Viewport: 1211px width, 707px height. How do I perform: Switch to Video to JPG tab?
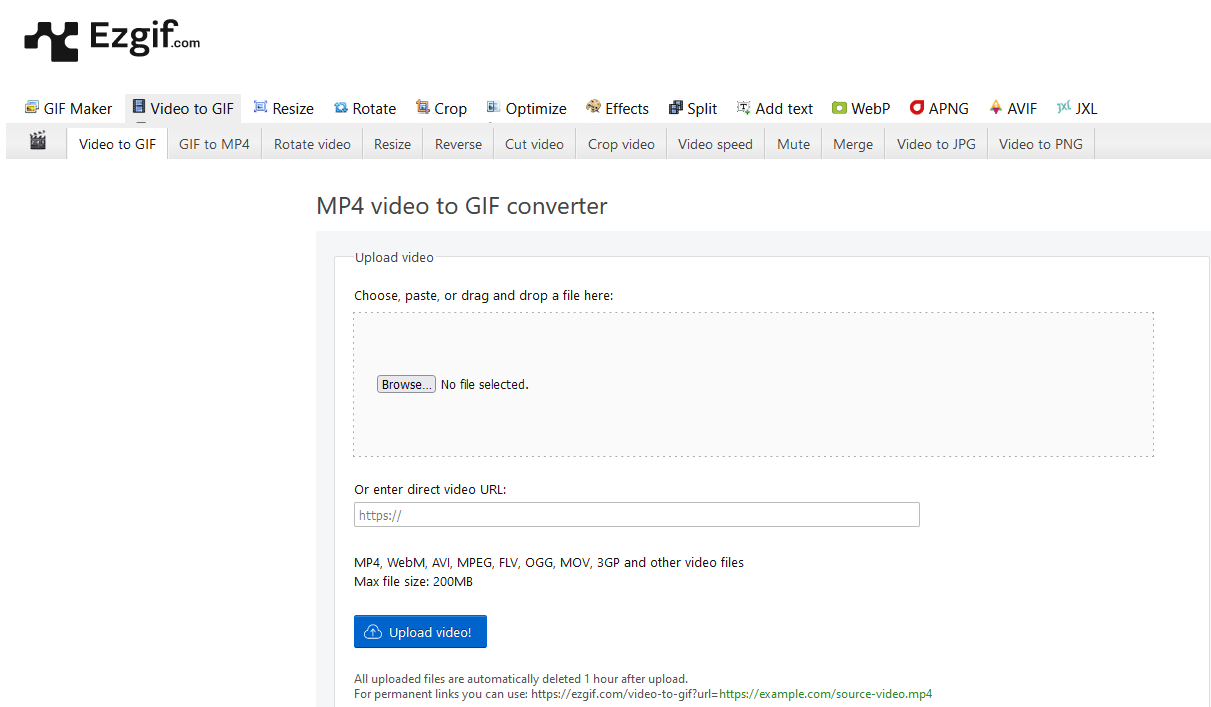936,144
